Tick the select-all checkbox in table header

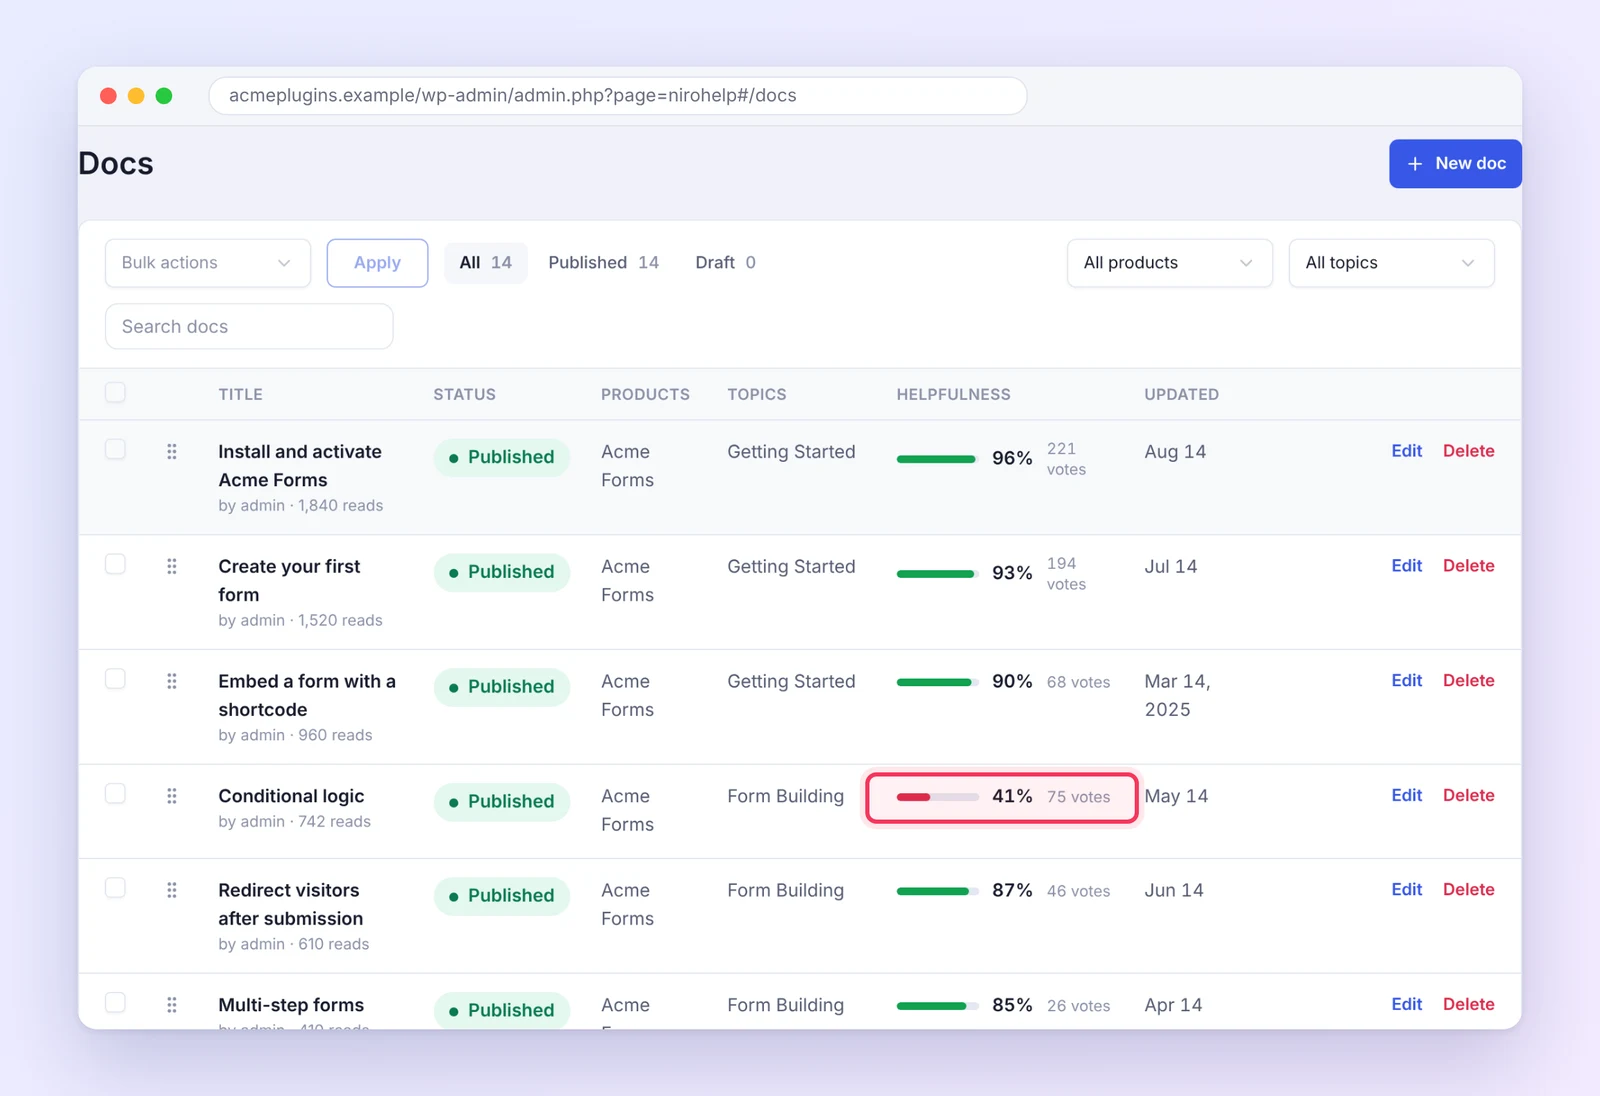[116, 392]
